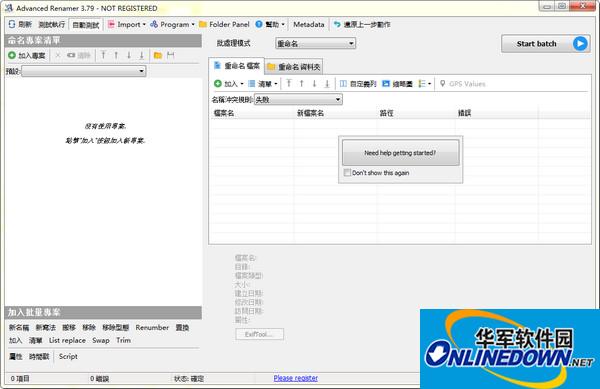Click the refresh icon in main toolbar

(12, 24)
